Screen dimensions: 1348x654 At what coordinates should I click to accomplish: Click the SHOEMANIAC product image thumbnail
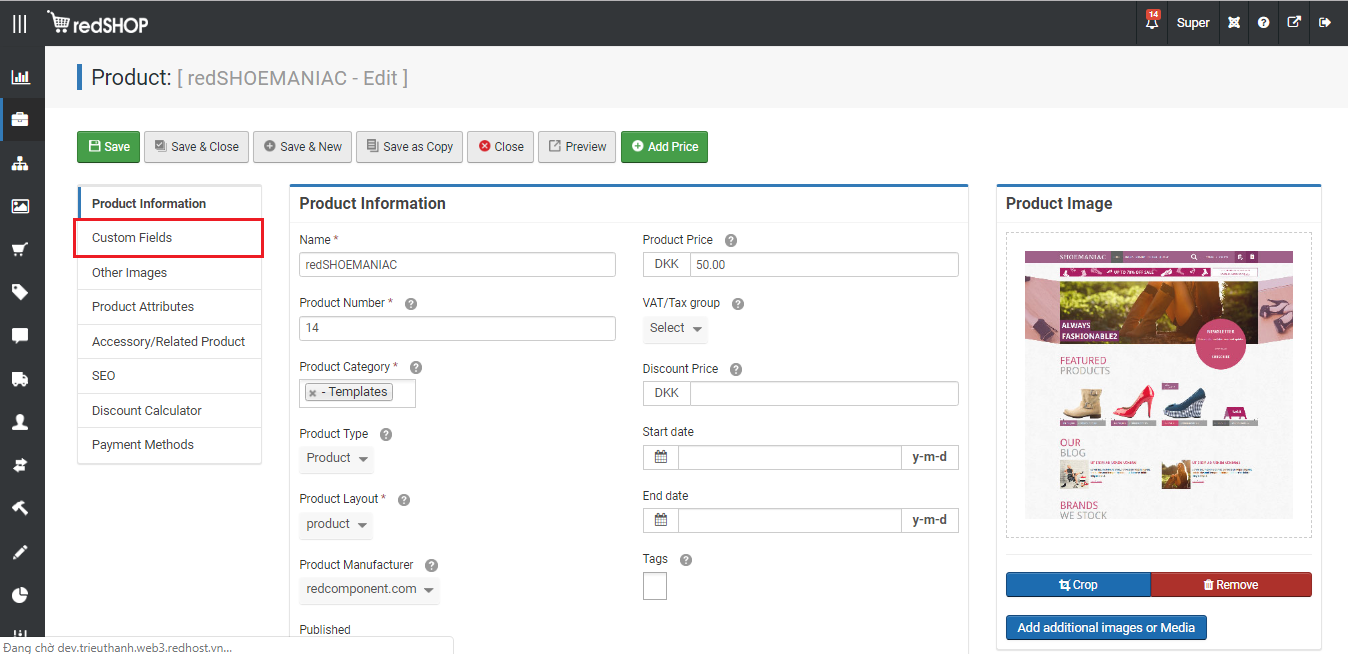1158,385
